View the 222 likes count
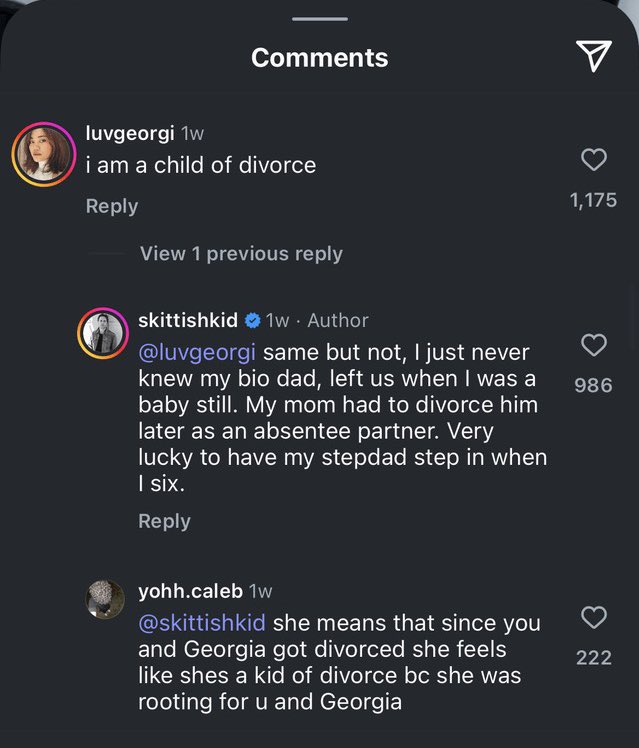This screenshot has height=748, width=639. tap(594, 657)
